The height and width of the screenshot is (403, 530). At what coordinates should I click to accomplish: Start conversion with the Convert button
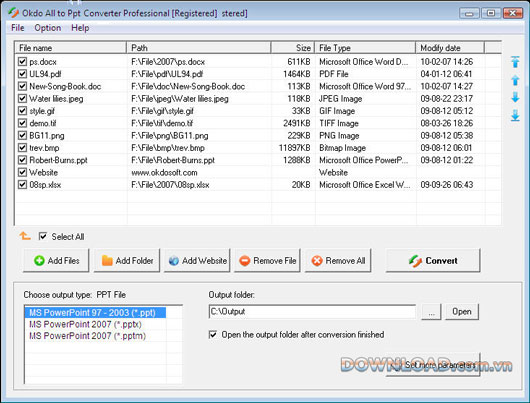[x=433, y=260]
